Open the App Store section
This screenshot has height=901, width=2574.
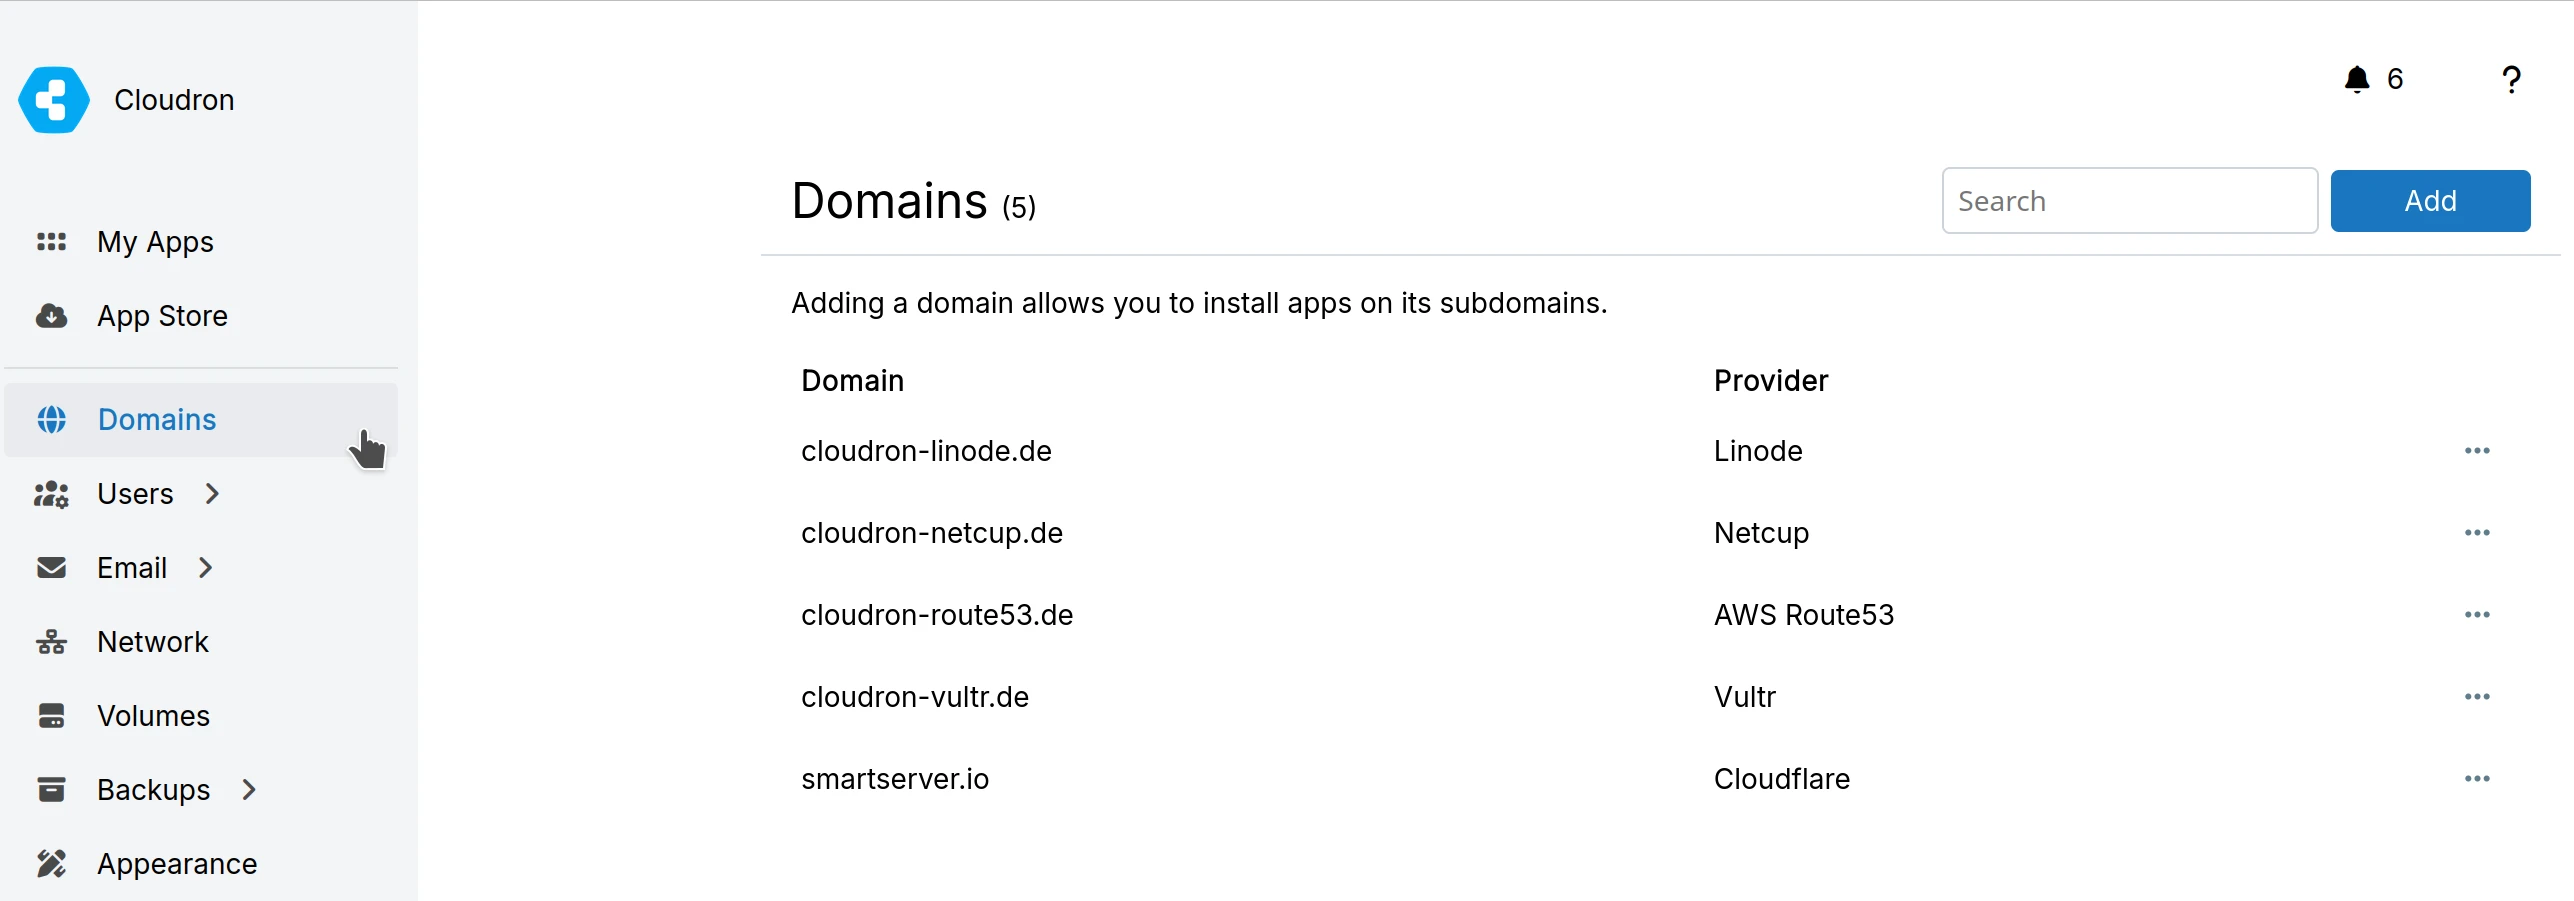(162, 316)
